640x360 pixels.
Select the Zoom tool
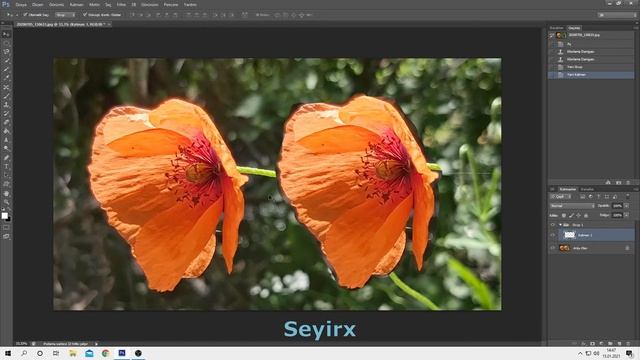tap(6, 202)
